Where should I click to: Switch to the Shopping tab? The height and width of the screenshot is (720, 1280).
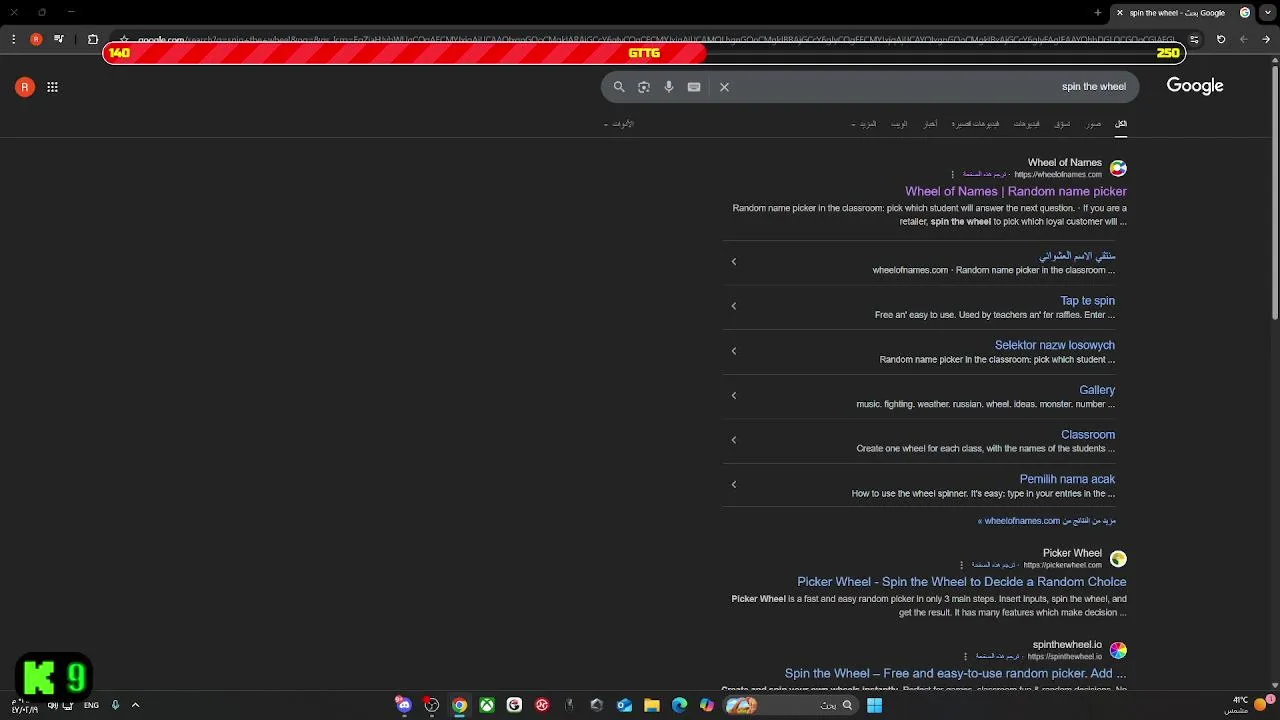[1062, 124]
